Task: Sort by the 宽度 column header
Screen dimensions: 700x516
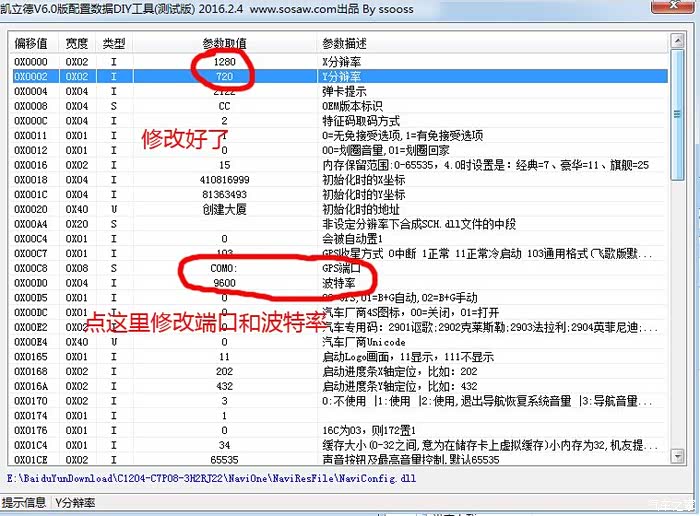Action: coord(77,44)
